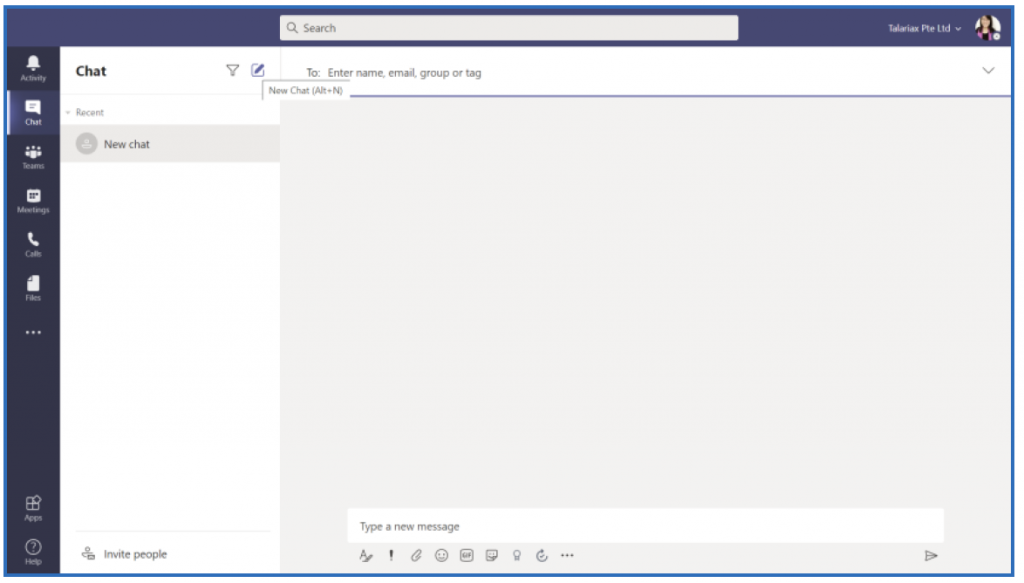Viewport: 1024px width, 583px height.
Task: Set message delivery importance
Action: coord(391,555)
